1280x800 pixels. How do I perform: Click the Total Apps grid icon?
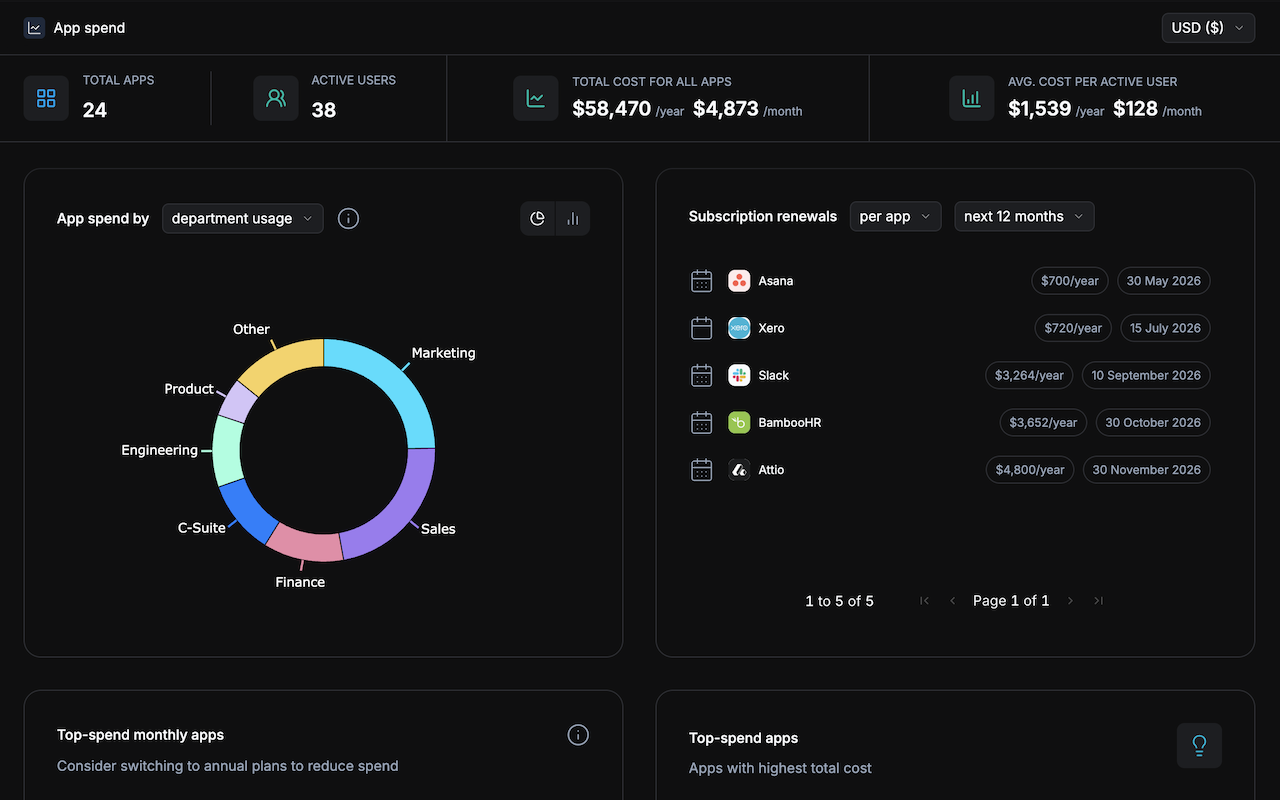tap(46, 98)
